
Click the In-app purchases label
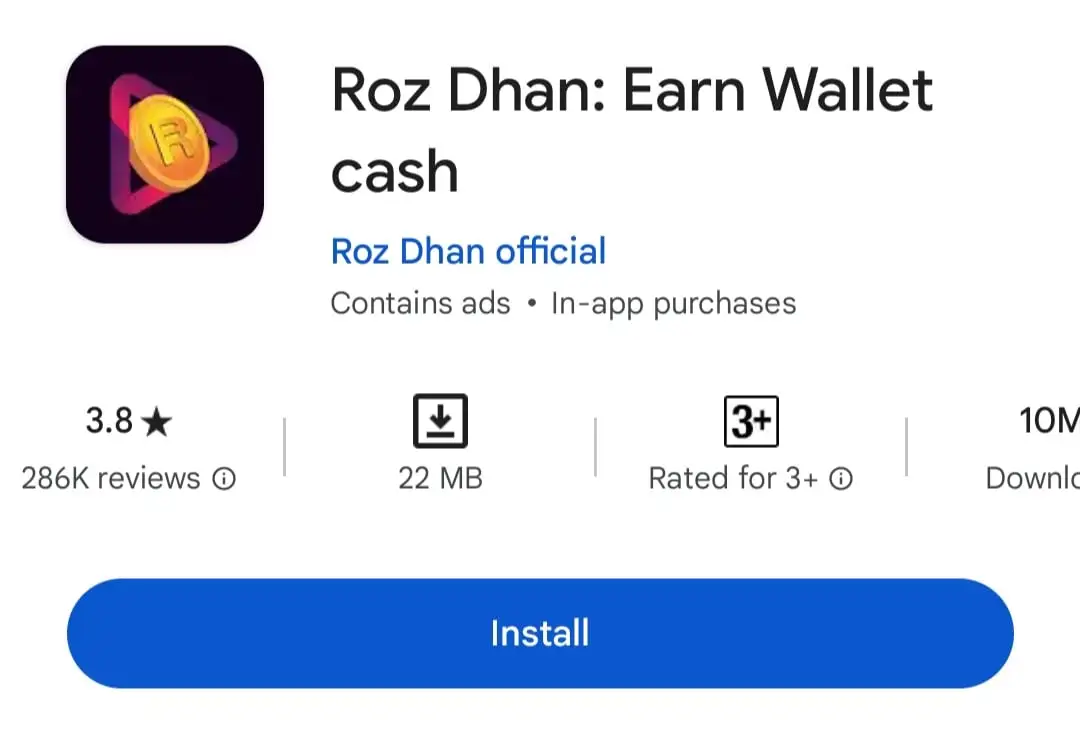(674, 304)
